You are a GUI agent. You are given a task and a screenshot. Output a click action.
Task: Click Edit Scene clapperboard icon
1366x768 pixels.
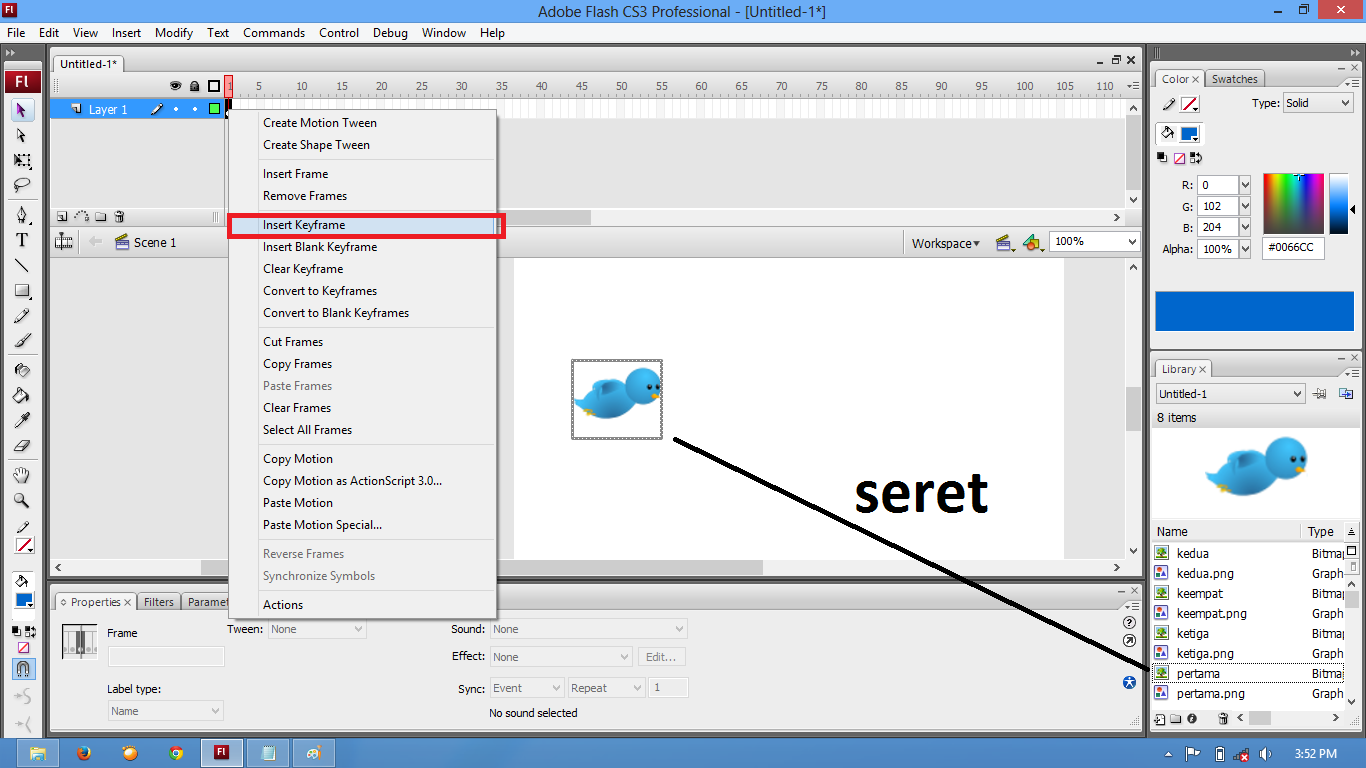(x=1004, y=243)
